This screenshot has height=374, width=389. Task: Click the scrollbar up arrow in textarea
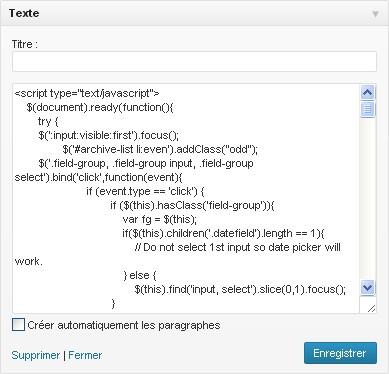(x=367, y=92)
